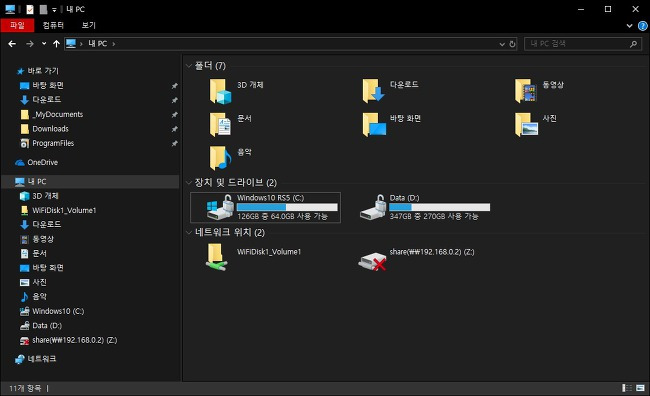Select 3D 개체 in the navigation tree
The height and width of the screenshot is (396, 650).
coord(45,196)
